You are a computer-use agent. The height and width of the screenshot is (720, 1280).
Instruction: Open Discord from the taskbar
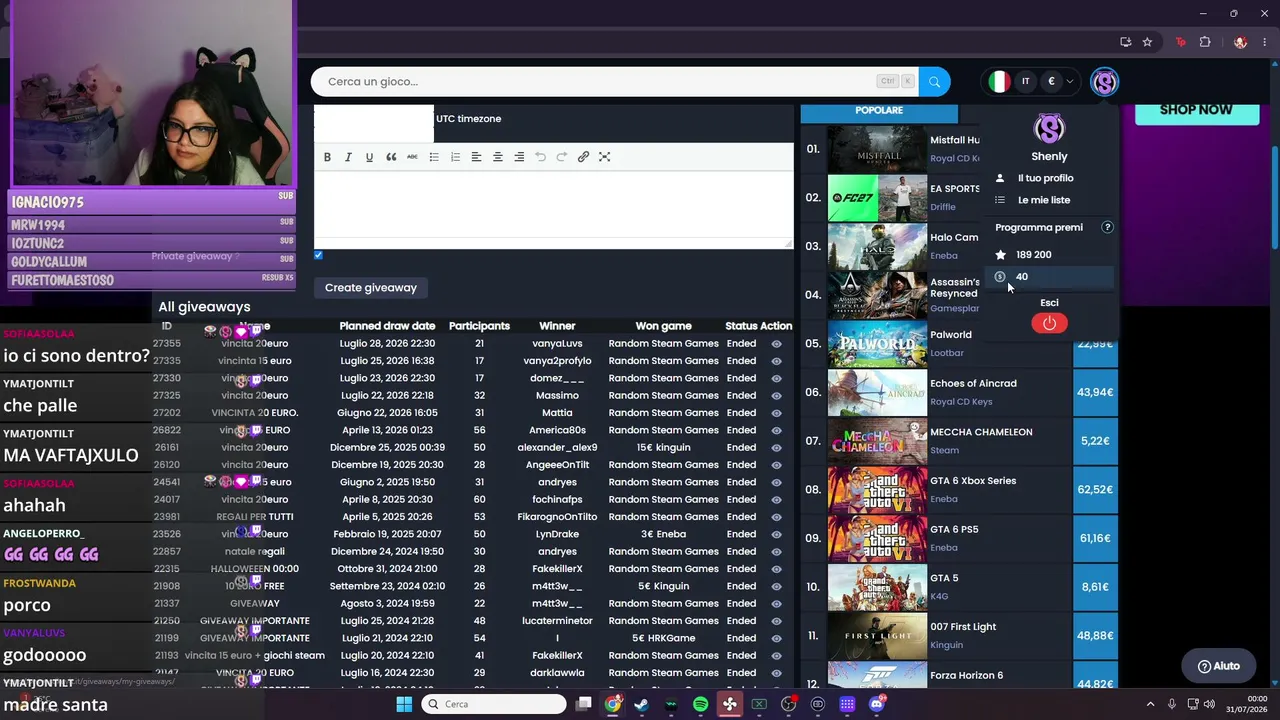(877, 704)
